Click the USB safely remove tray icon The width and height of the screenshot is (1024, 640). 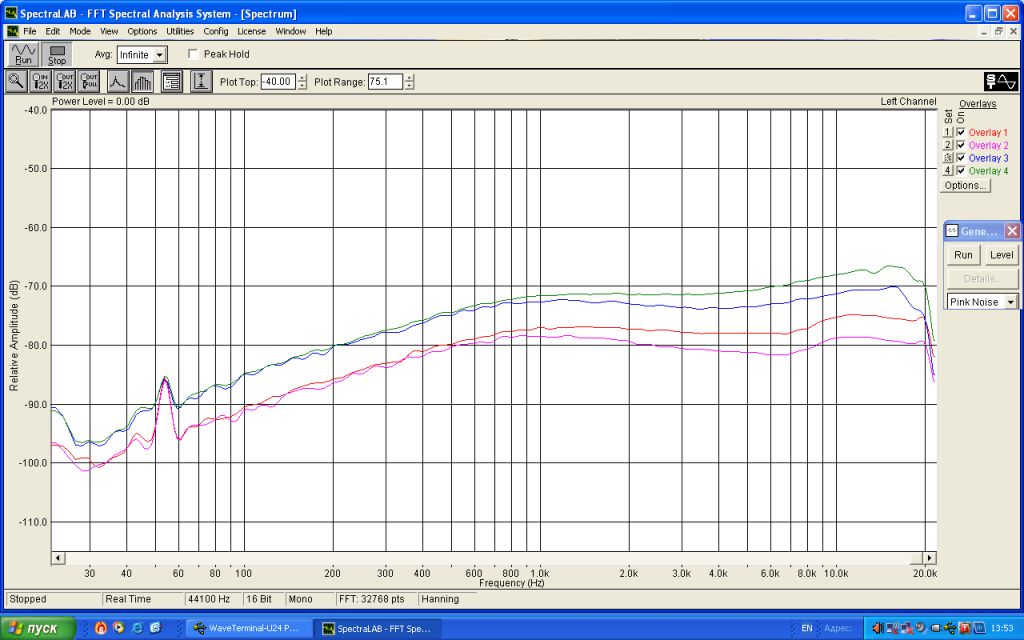(950, 628)
